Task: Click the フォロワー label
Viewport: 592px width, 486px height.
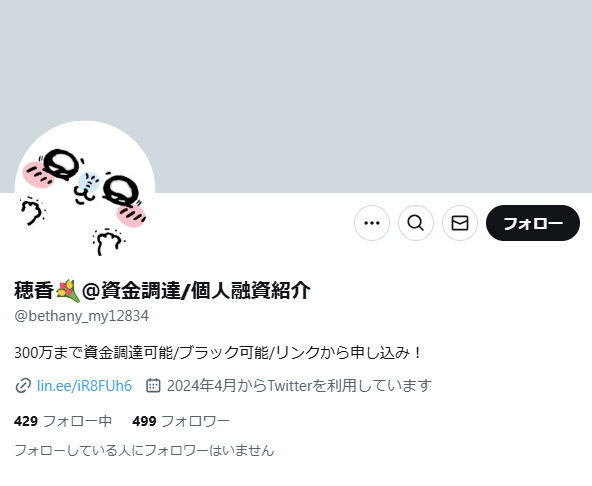Action: pos(196,421)
